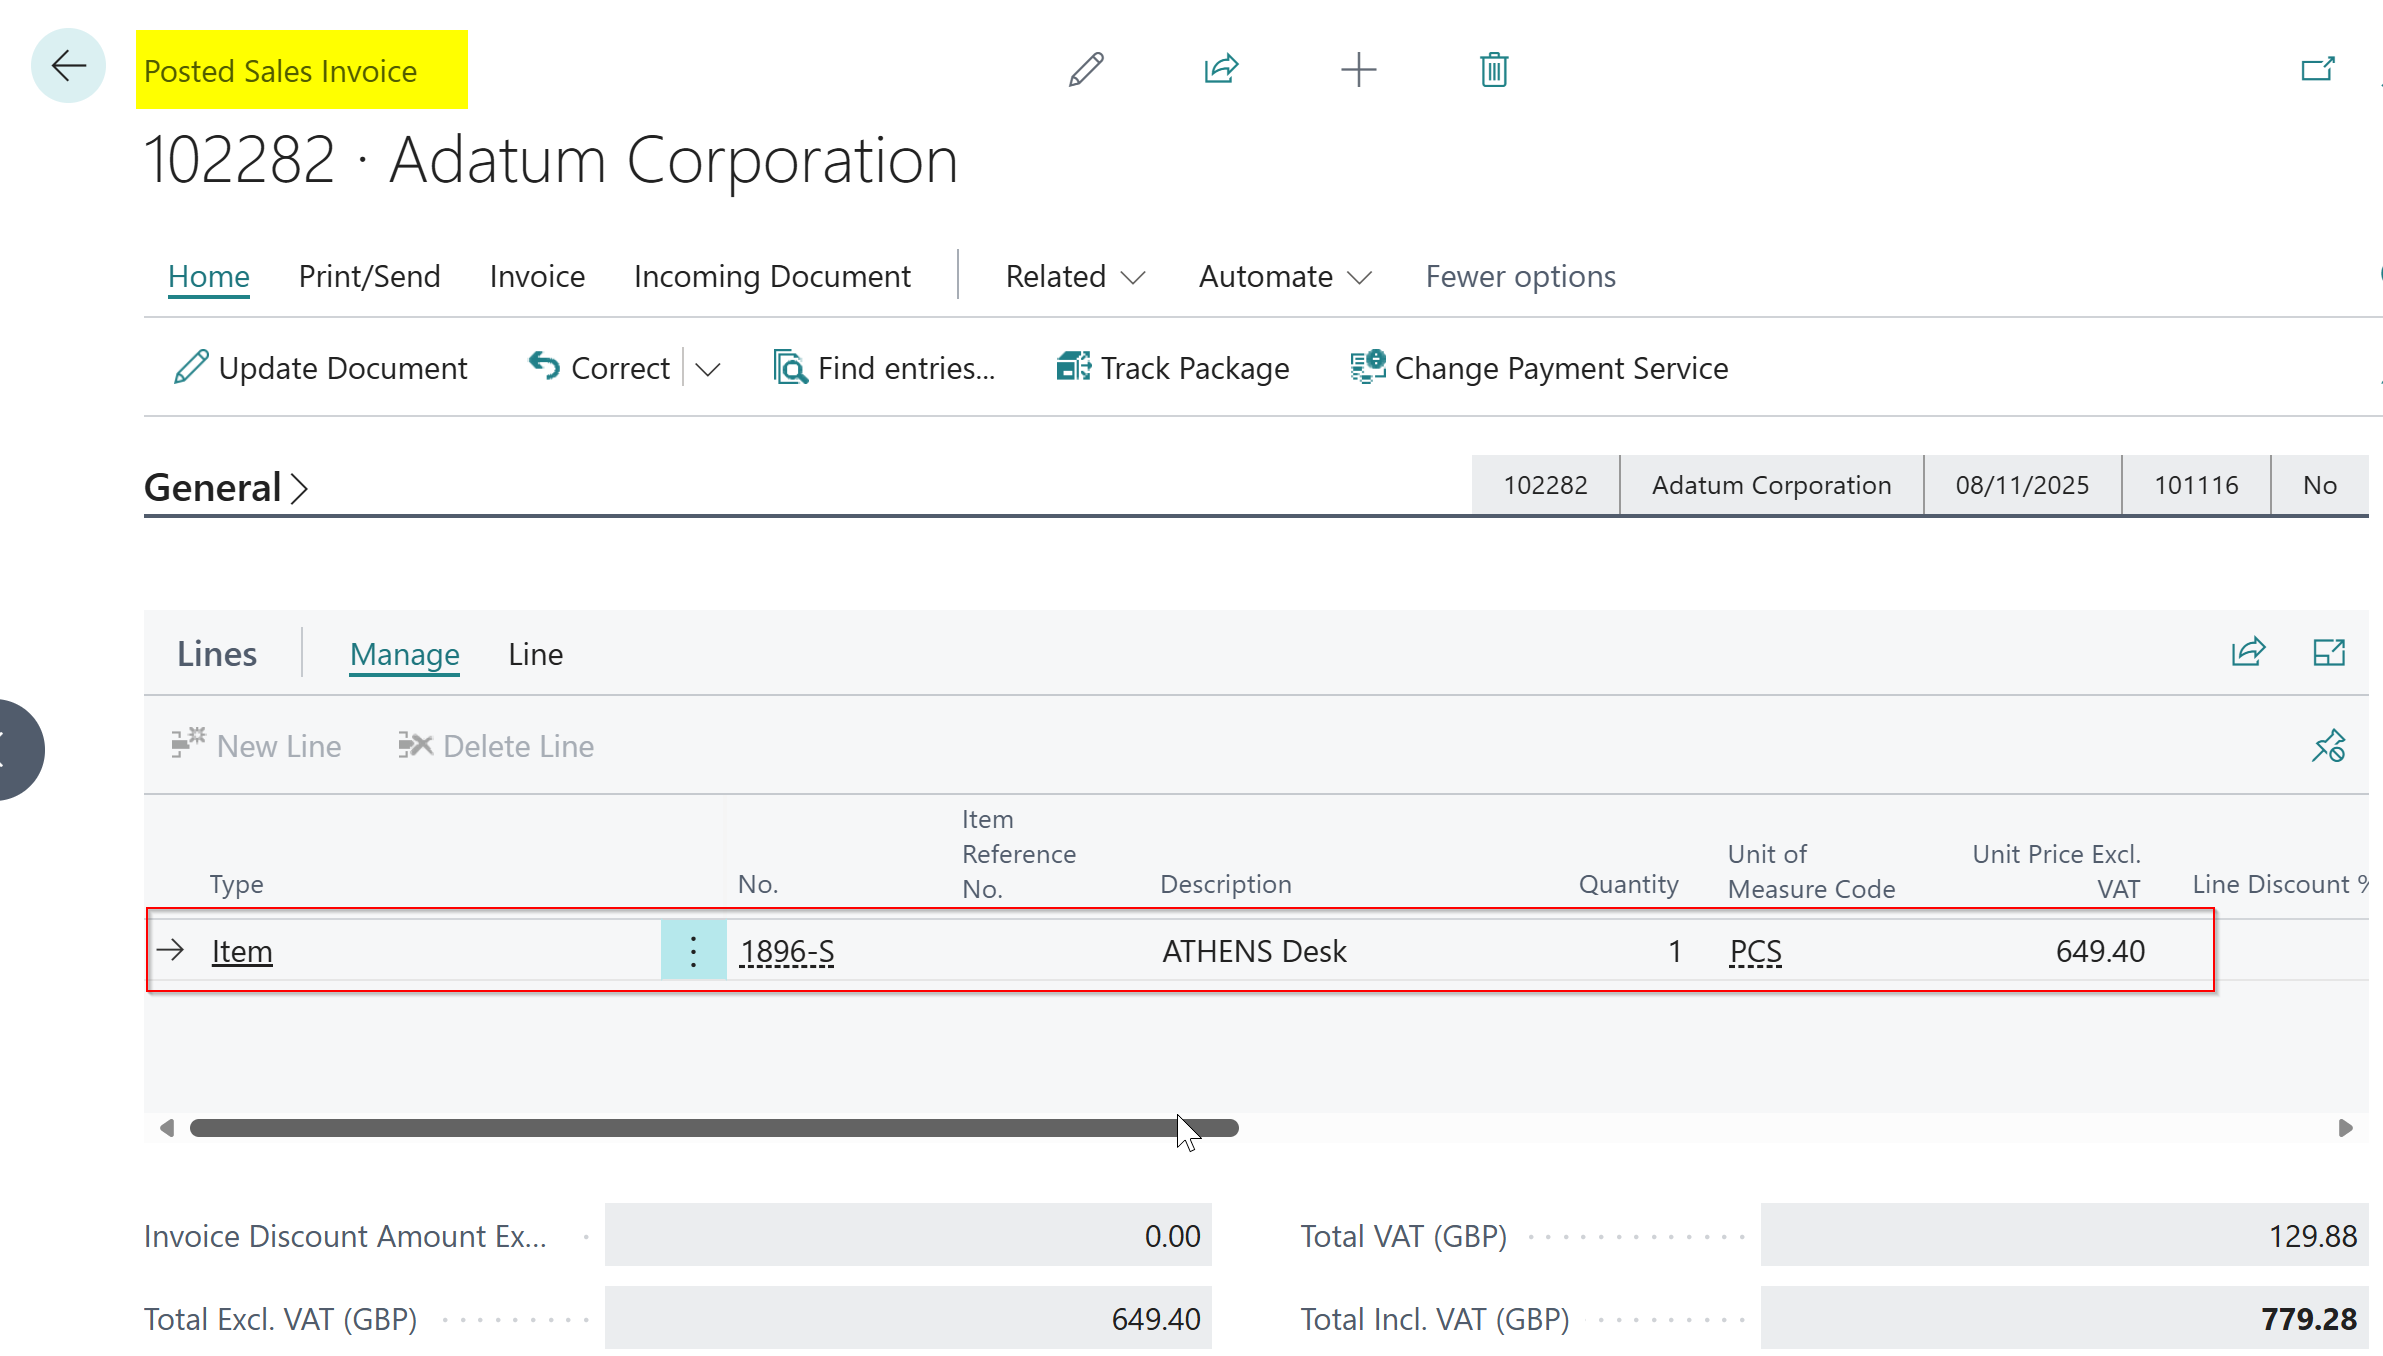Image resolution: width=2383 pixels, height=1356 pixels.
Task: Click the horizontal scrollbar thumb
Action: [x=714, y=1128]
